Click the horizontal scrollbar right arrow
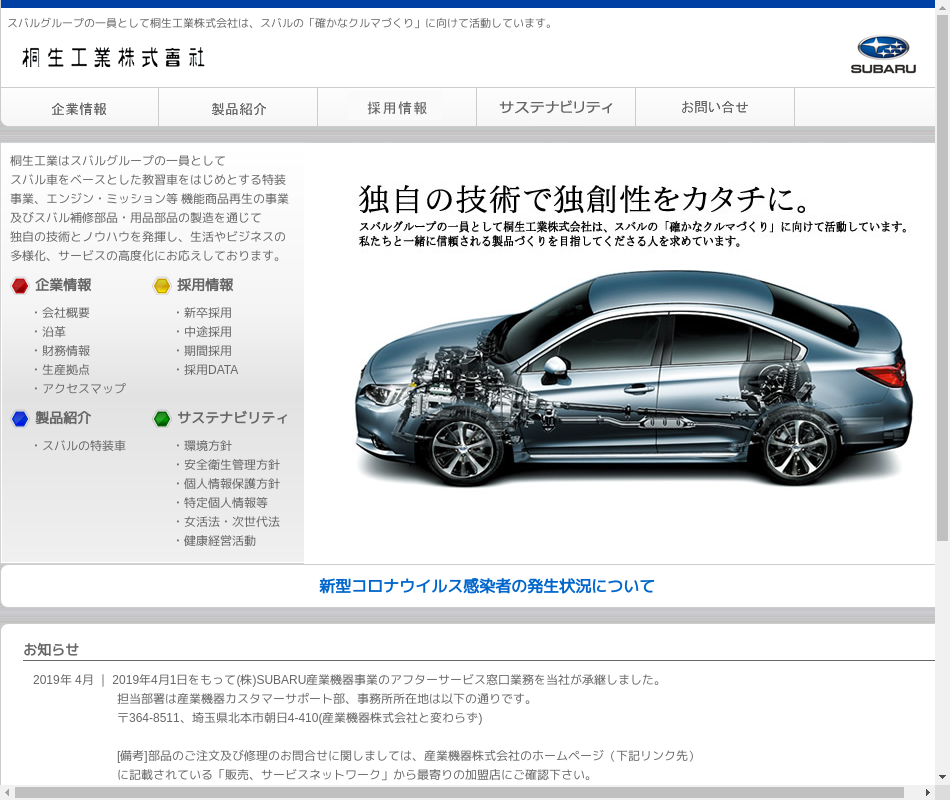Image resolution: width=950 pixels, height=800 pixels. [x=927, y=793]
